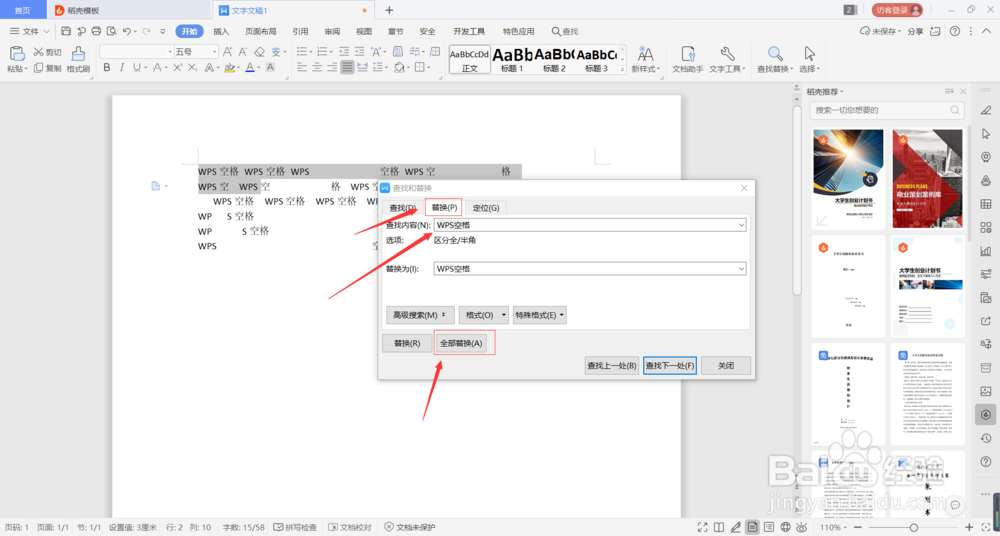Open the Insert (插入) ribbon tab
Screen dimensions: 1000x536
pyautogui.click(x=221, y=31)
